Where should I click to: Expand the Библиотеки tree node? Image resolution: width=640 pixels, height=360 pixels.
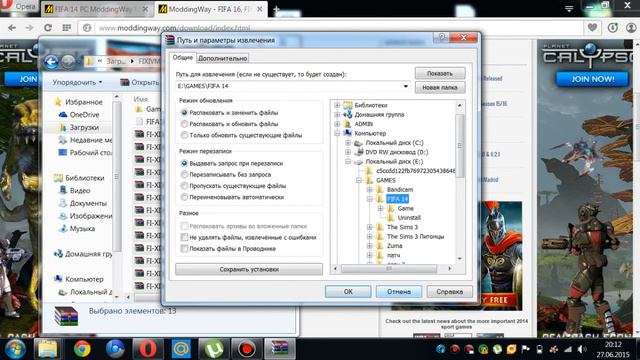pos(337,105)
